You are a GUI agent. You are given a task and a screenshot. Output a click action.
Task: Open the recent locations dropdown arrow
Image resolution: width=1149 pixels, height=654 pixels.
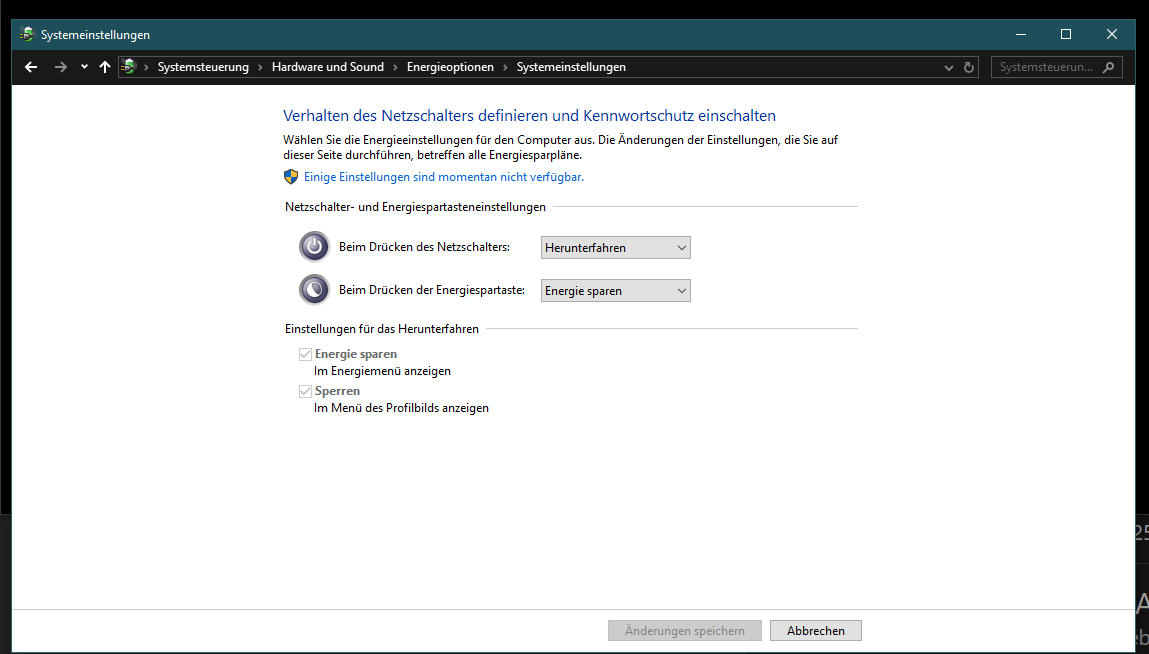click(x=84, y=67)
